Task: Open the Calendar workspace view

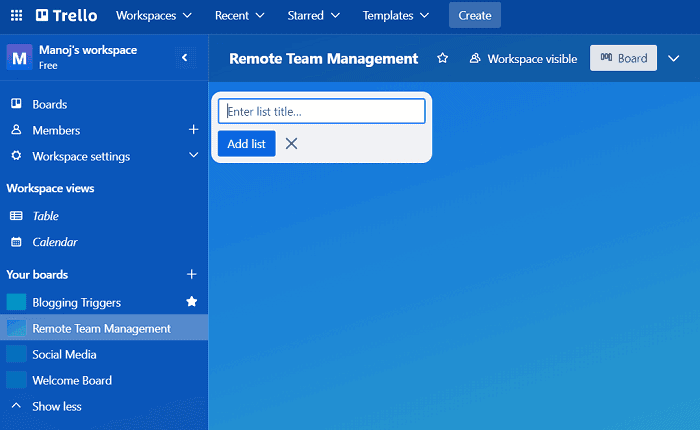Action: click(x=55, y=242)
